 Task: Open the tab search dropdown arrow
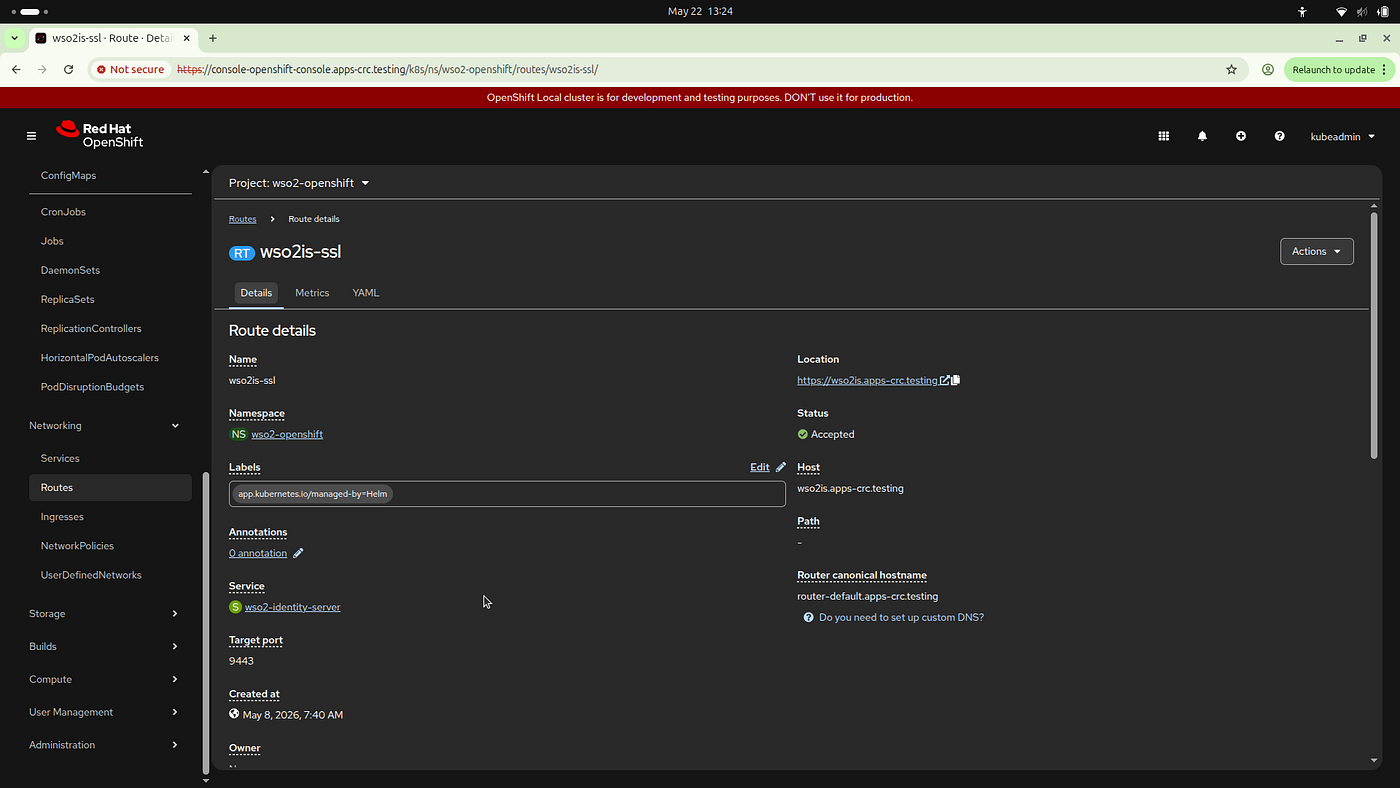[14, 38]
